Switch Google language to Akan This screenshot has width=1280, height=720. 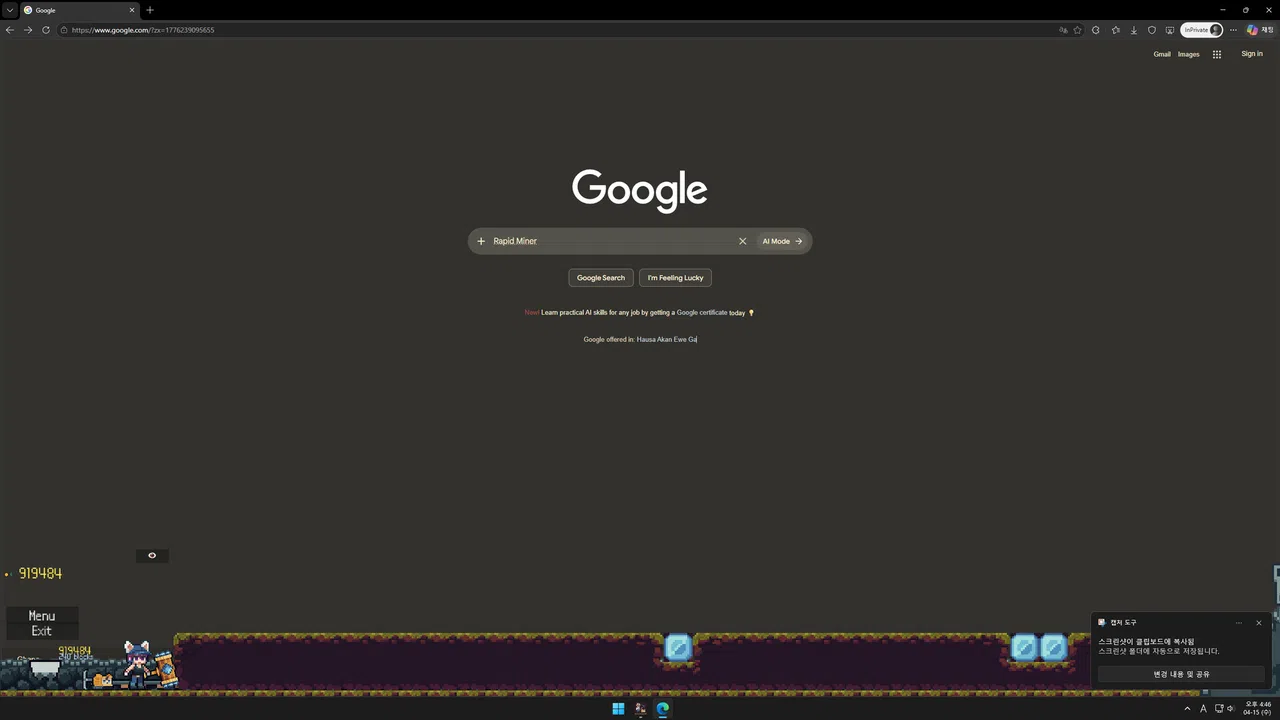coord(664,339)
